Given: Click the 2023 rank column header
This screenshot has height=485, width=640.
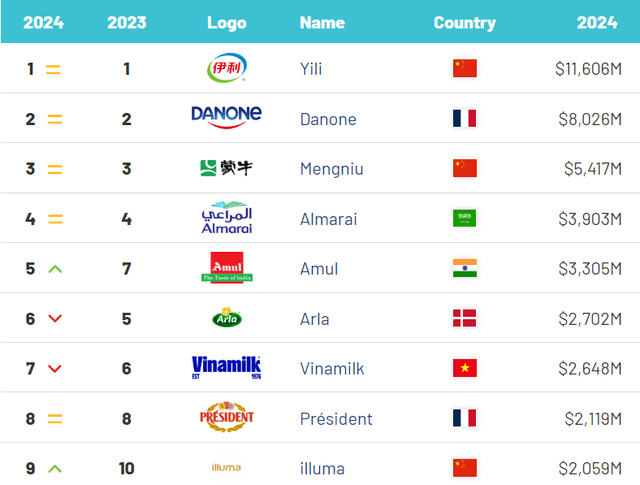Looking at the screenshot, I should click(x=127, y=22).
